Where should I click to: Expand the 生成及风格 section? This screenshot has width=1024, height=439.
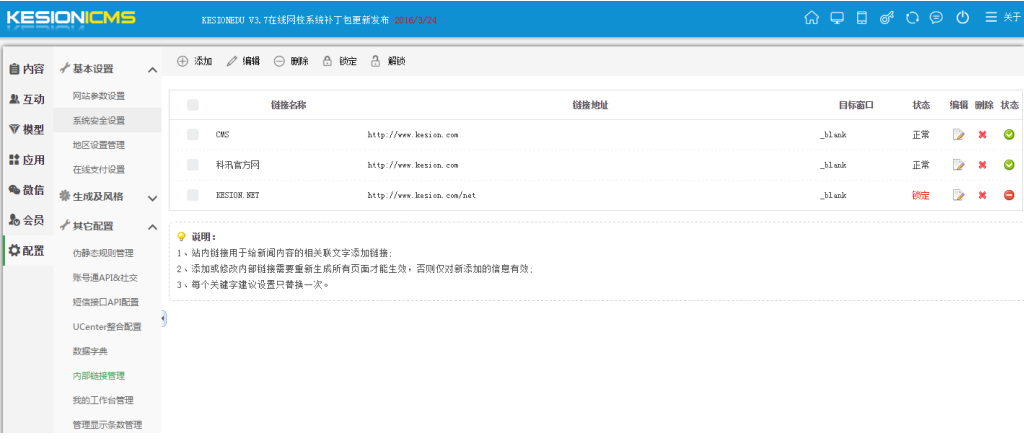pyautogui.click(x=152, y=198)
